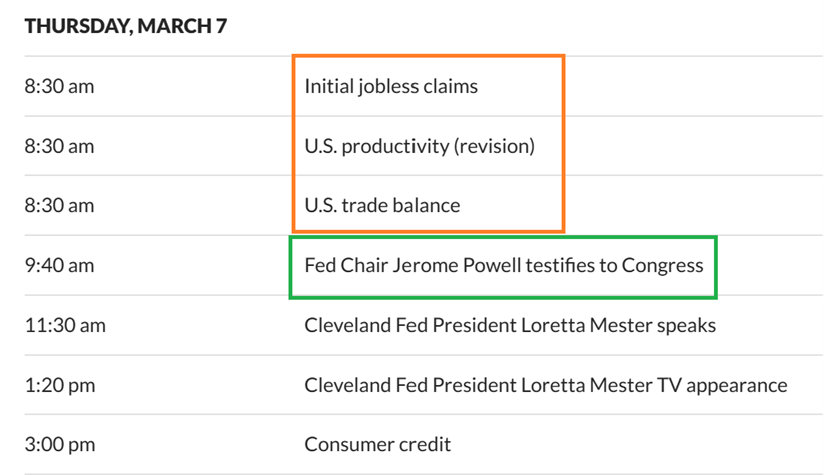Select the U.S. productivity (revision) entry
Image resolution: width=824 pixels, height=475 pixels.
[x=420, y=146]
